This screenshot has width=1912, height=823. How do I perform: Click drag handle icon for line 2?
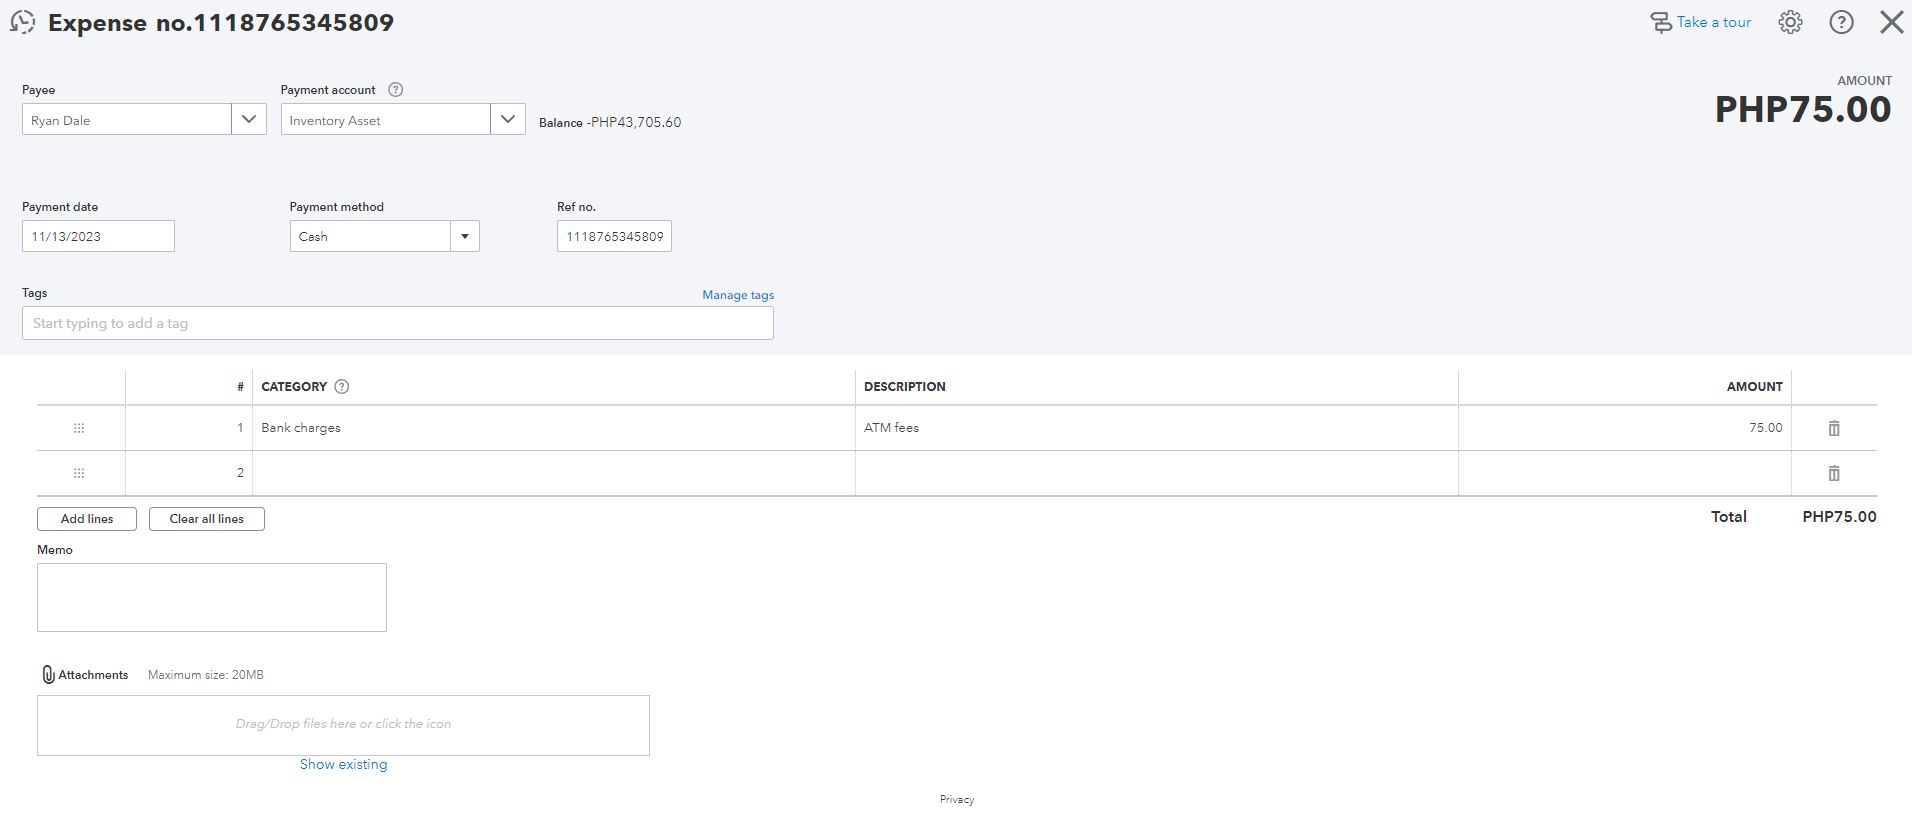(79, 473)
